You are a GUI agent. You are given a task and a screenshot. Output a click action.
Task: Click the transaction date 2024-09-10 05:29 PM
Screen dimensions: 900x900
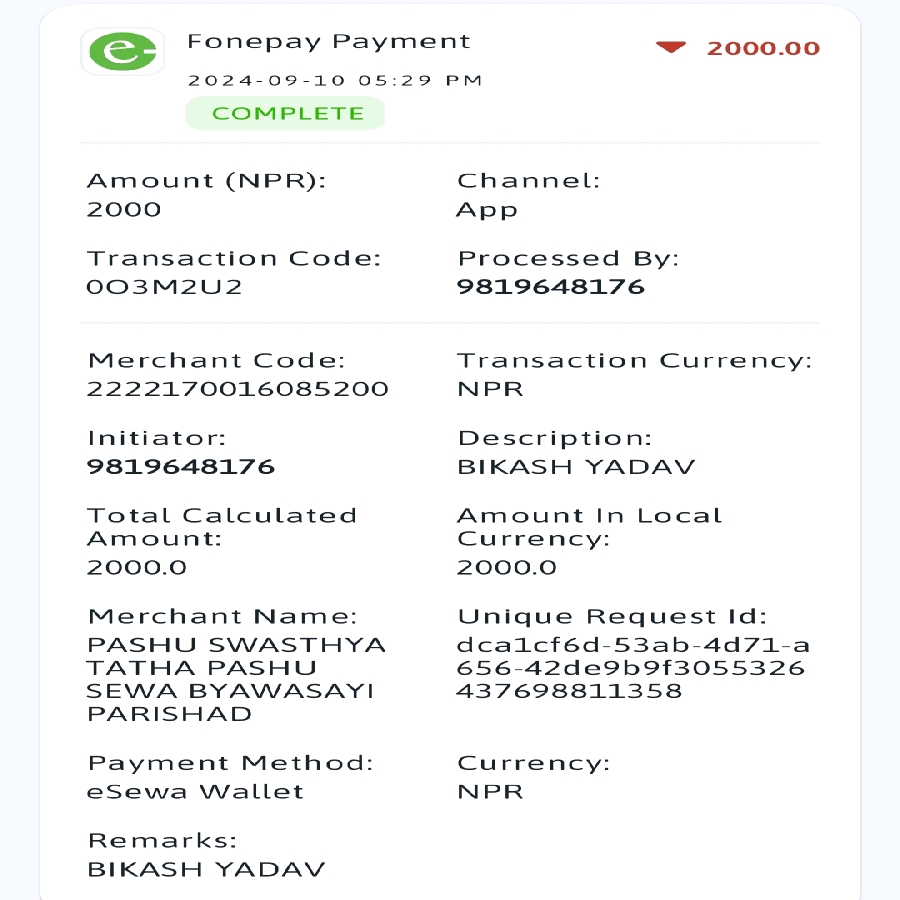(x=335, y=80)
